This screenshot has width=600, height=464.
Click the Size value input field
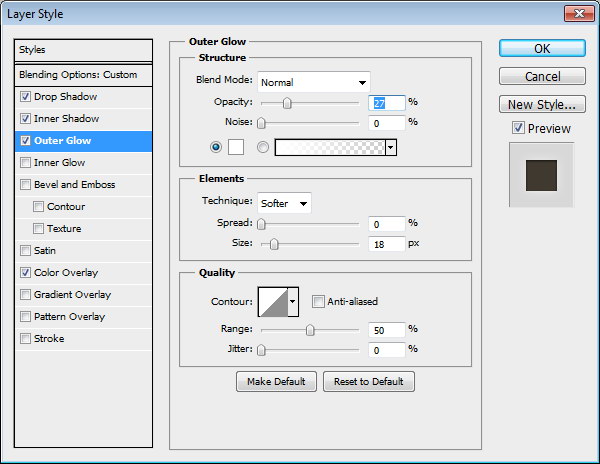pos(385,244)
